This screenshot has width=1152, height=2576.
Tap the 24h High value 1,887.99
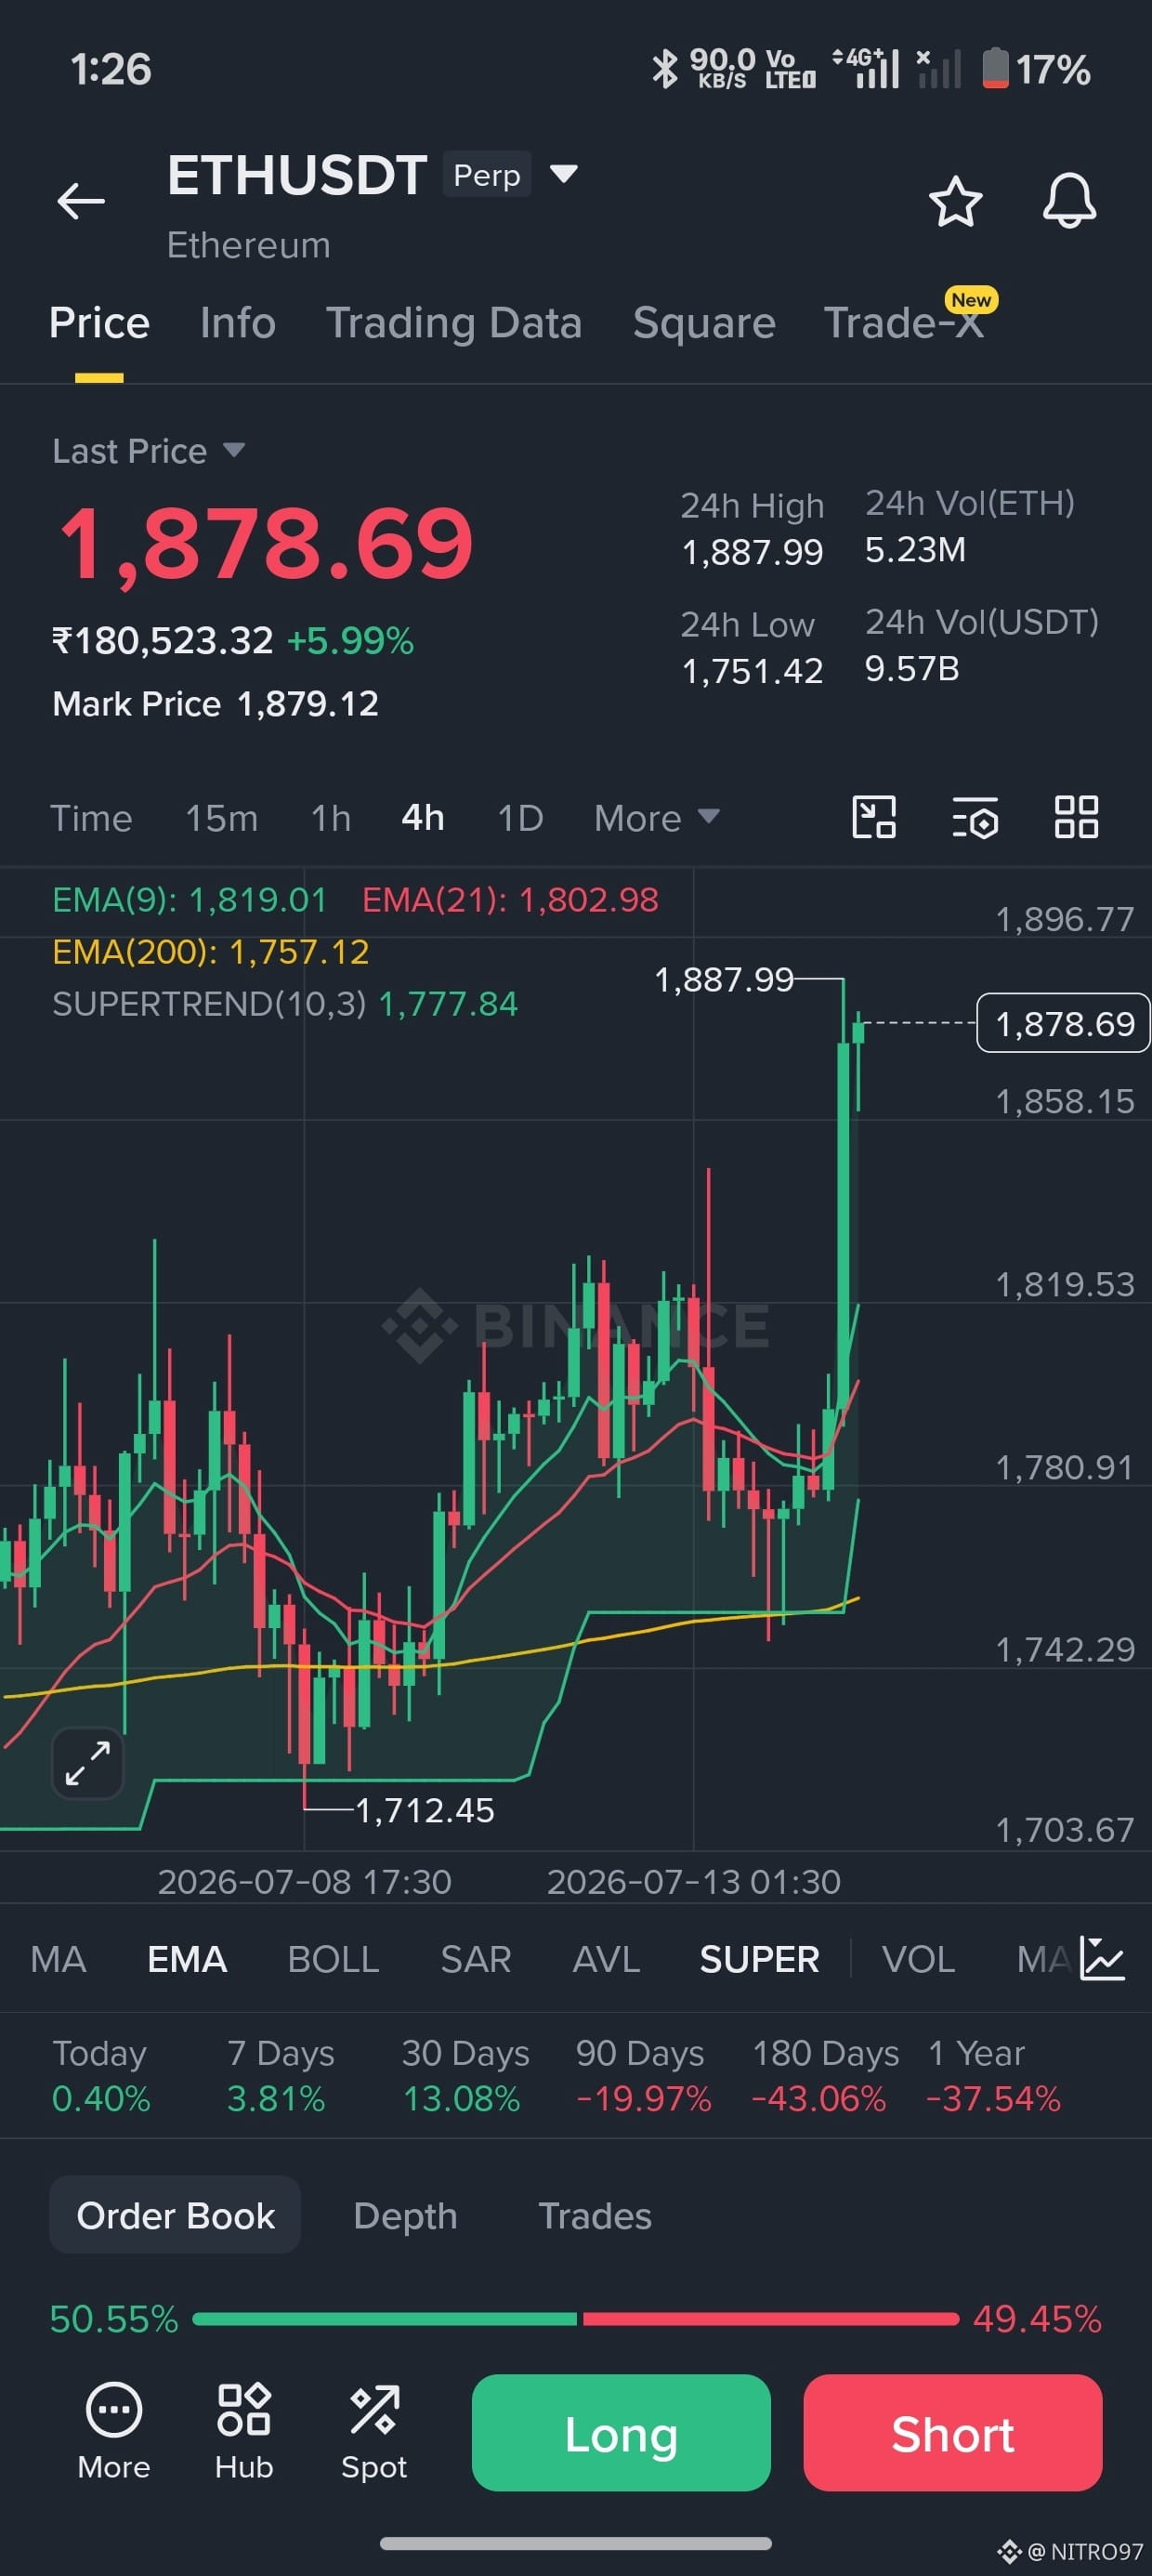[752, 552]
